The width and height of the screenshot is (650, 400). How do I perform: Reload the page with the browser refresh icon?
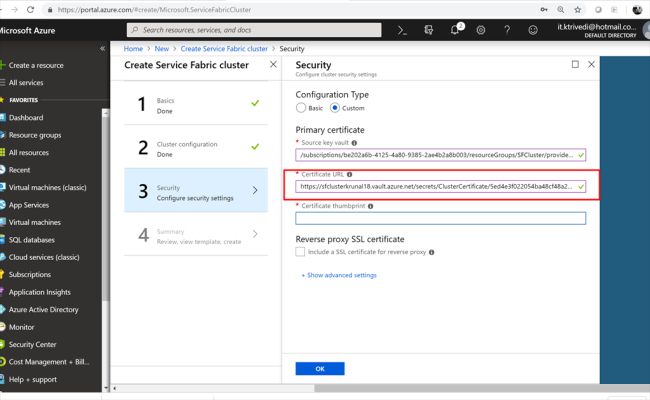click(x=30, y=9)
